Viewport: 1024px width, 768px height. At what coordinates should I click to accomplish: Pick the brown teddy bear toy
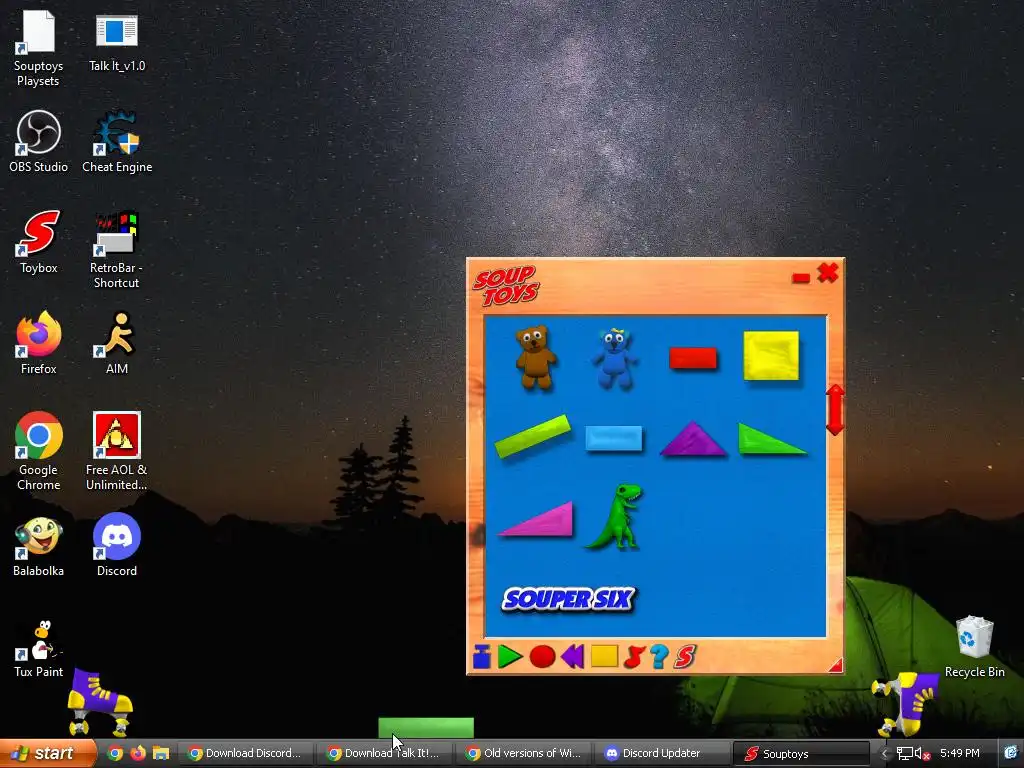pyautogui.click(x=536, y=358)
